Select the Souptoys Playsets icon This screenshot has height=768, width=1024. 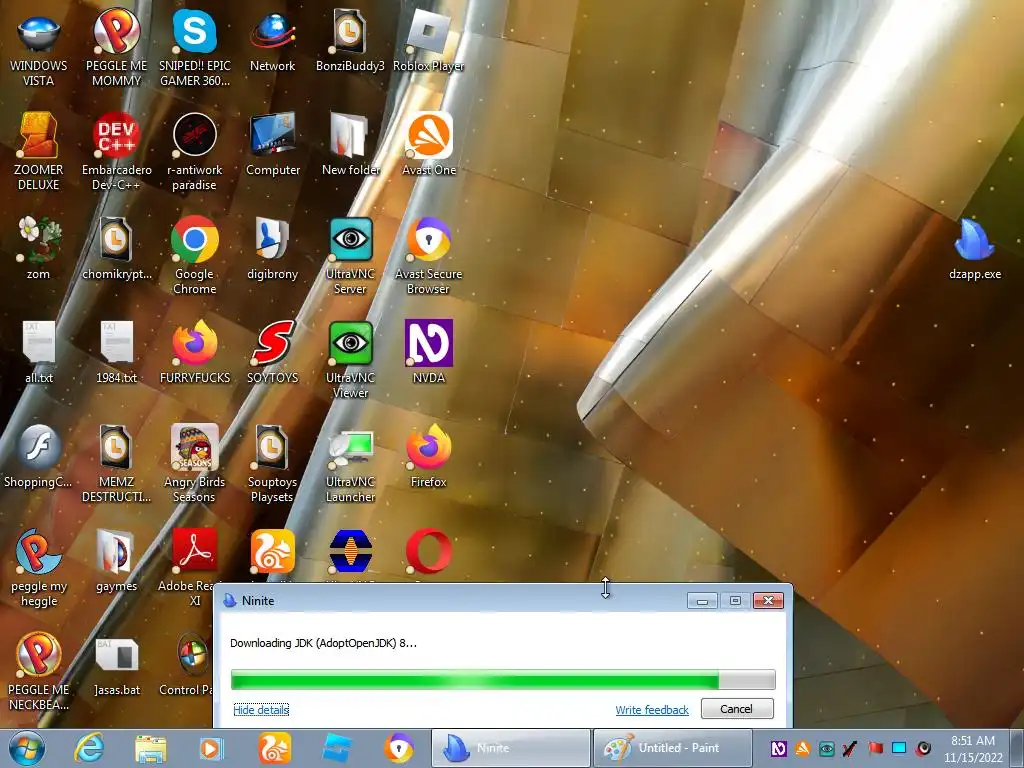[272, 463]
